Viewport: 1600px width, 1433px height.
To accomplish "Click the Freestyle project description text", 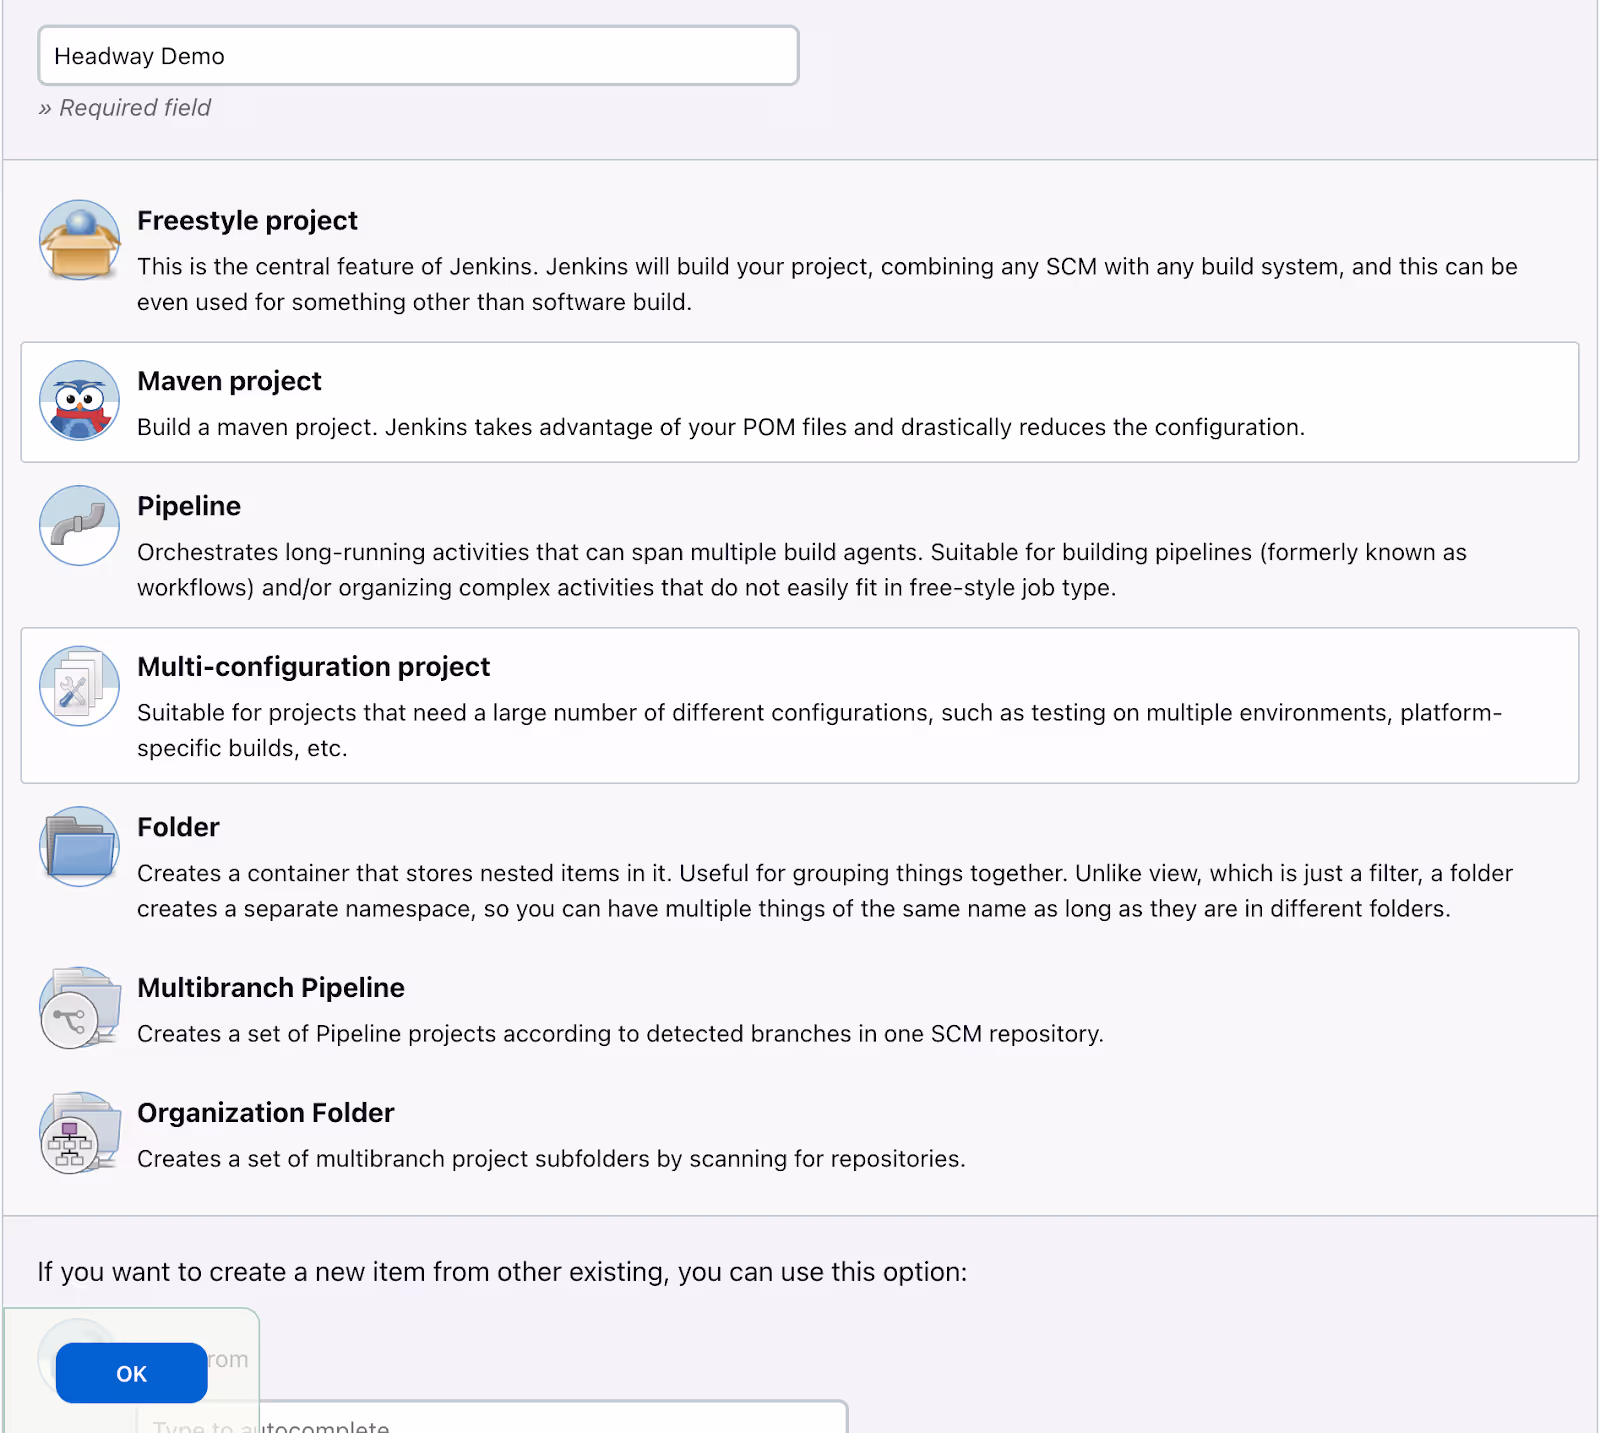I will click(827, 284).
